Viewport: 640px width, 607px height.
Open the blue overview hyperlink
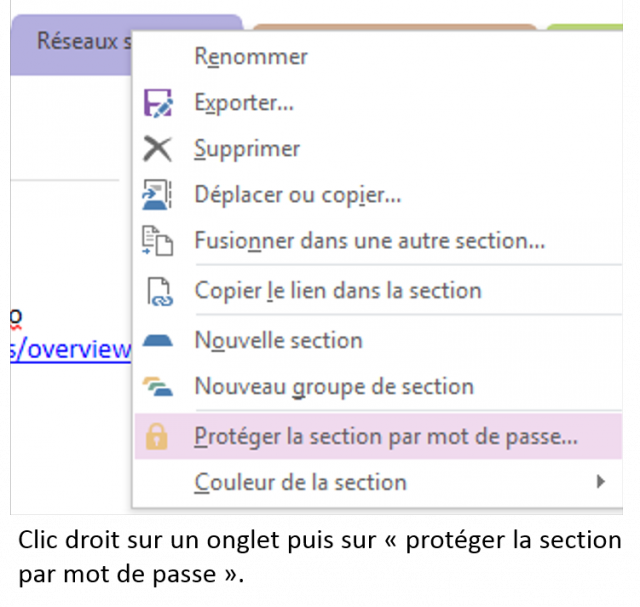tap(70, 350)
